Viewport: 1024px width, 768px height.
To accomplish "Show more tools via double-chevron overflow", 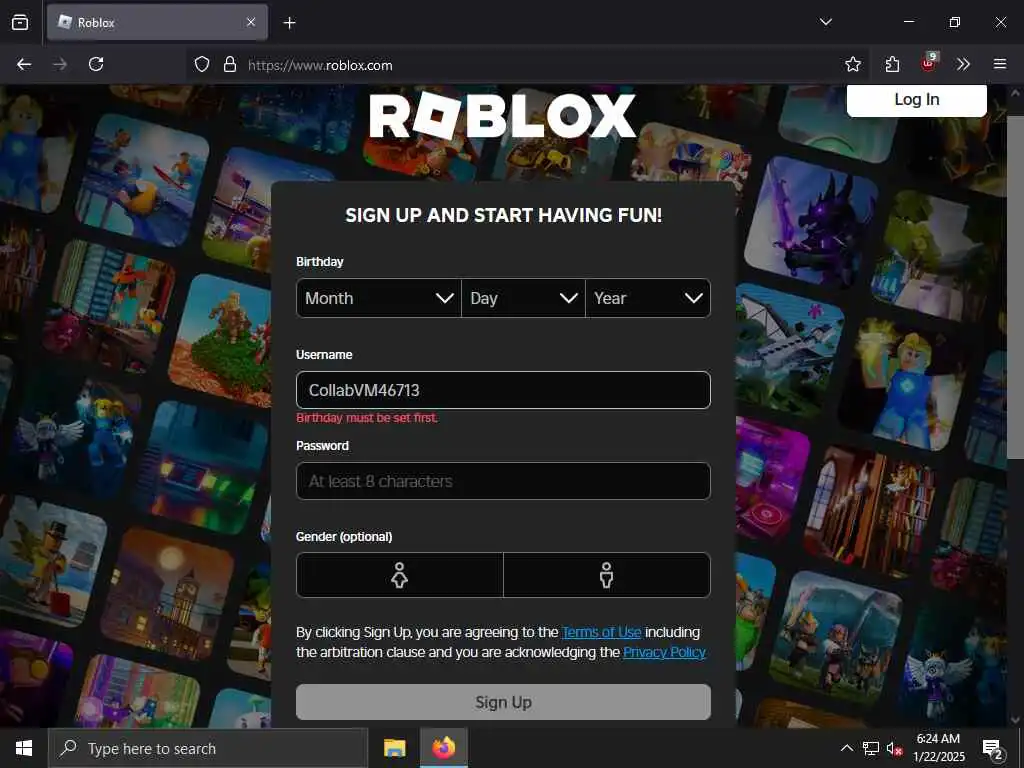I will pos(963,64).
